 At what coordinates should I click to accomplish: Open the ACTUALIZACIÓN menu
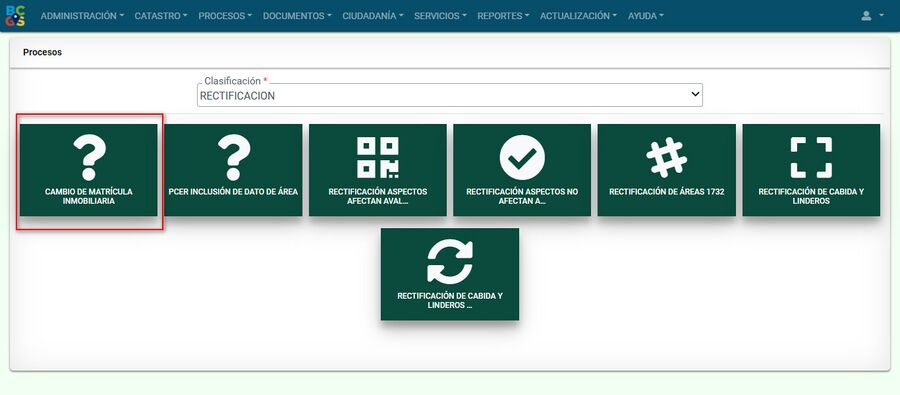coord(578,16)
